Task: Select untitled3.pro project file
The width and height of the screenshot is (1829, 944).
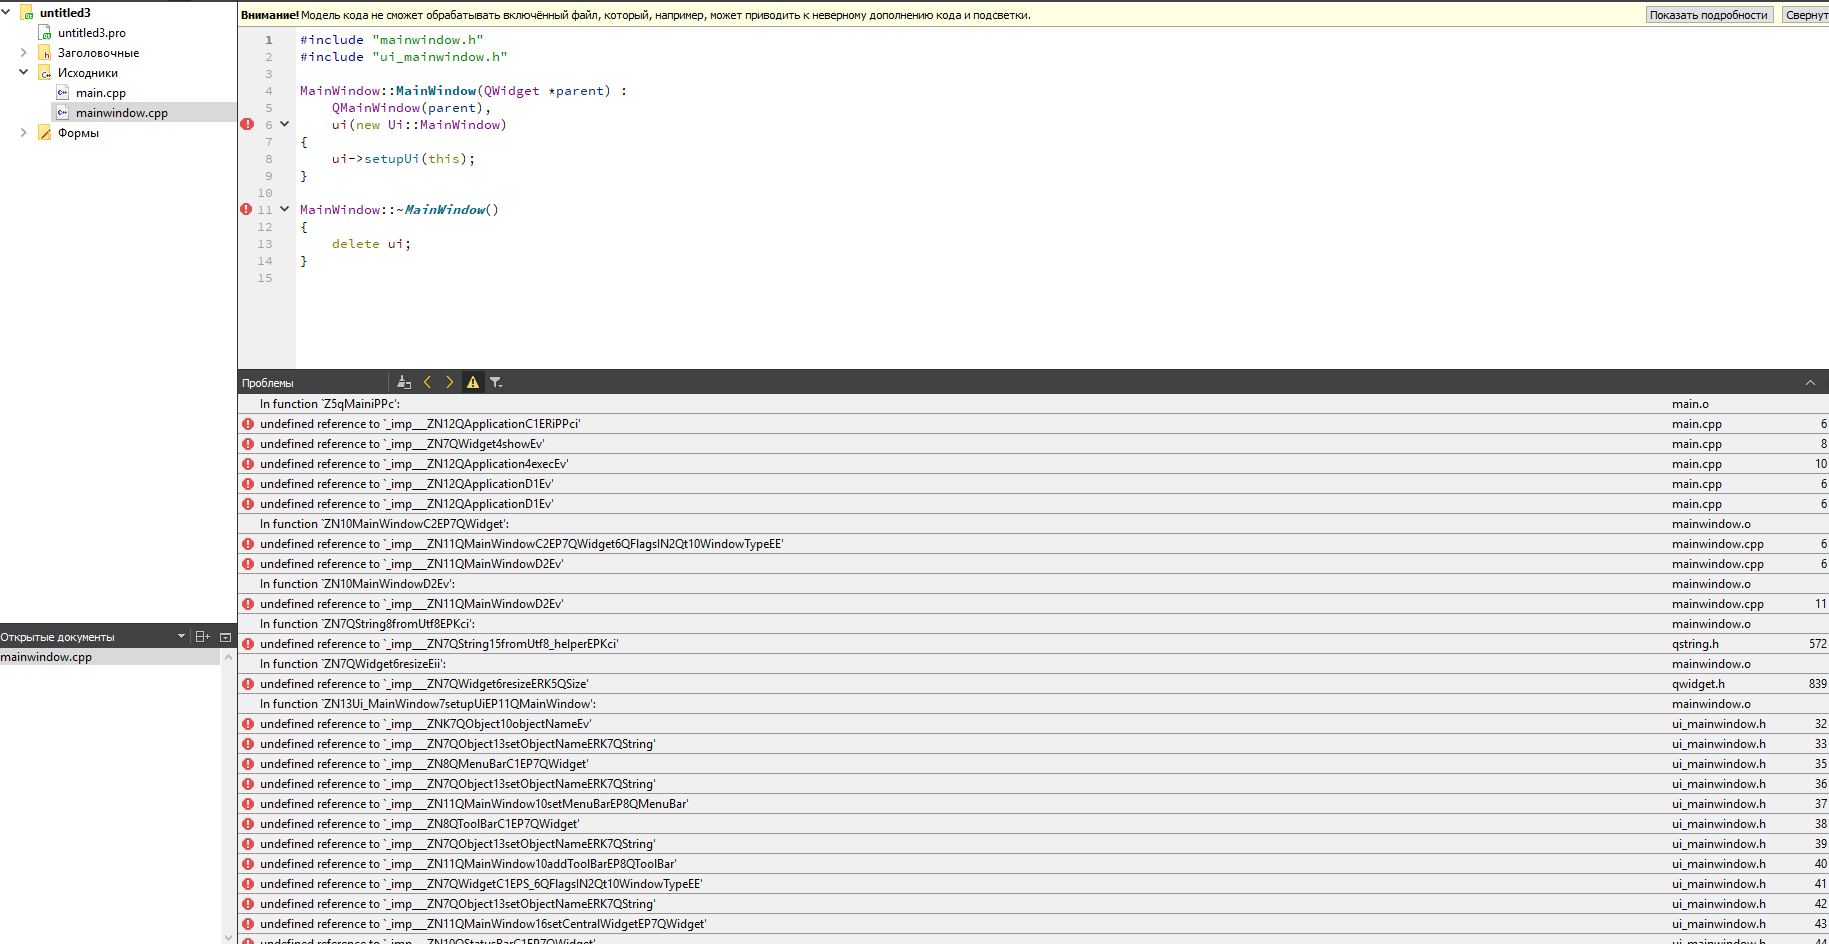Action: click(x=92, y=33)
